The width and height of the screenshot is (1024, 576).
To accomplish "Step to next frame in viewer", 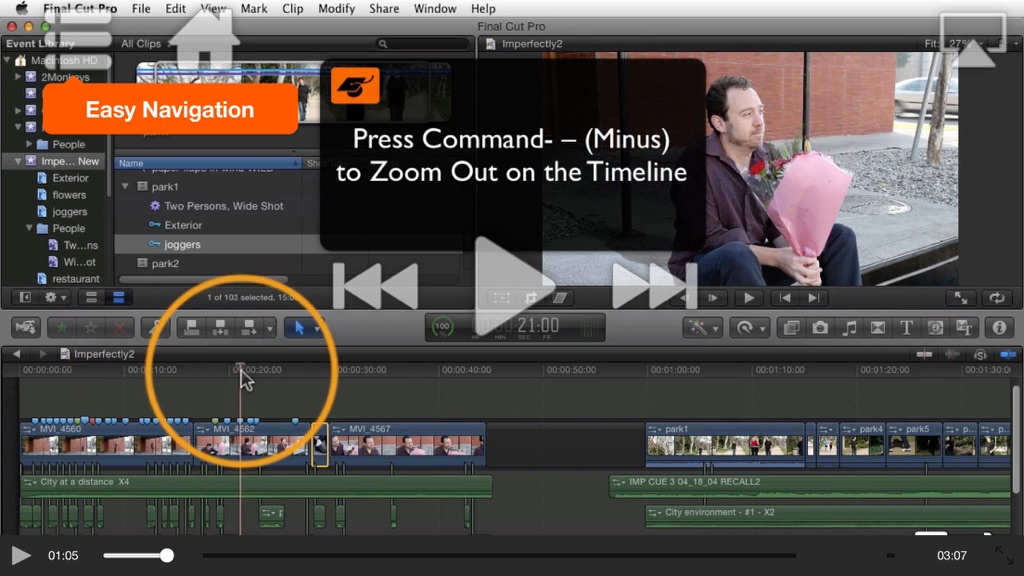I will point(713,298).
